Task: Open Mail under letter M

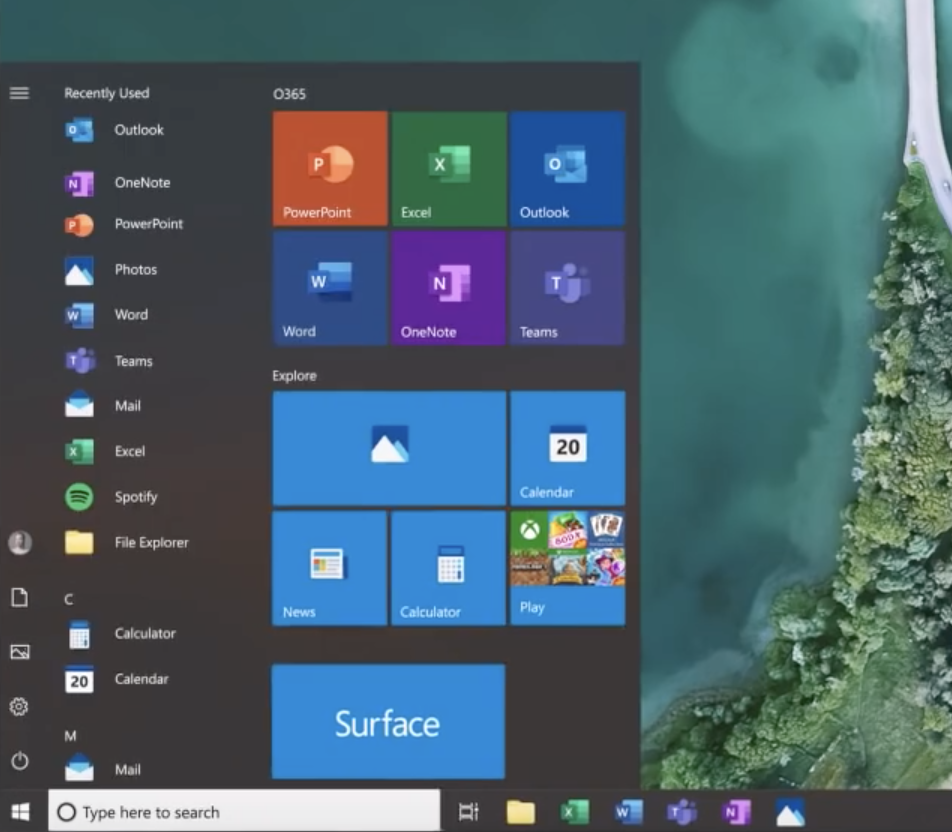Action: (x=104, y=768)
